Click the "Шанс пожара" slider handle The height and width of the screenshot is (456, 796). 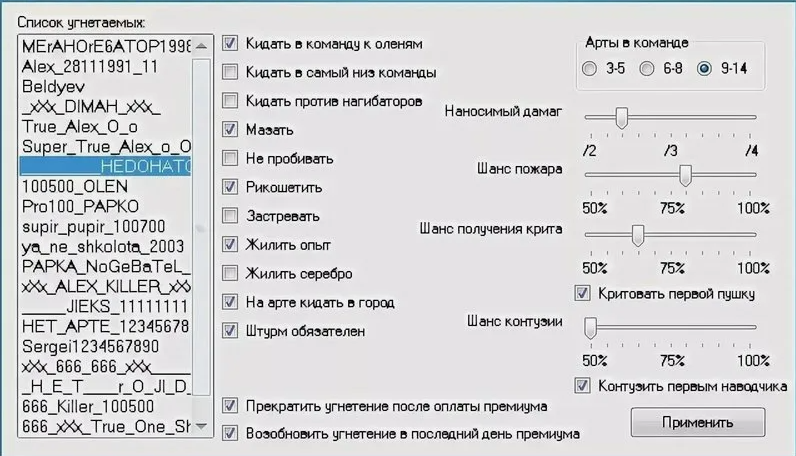(x=685, y=175)
